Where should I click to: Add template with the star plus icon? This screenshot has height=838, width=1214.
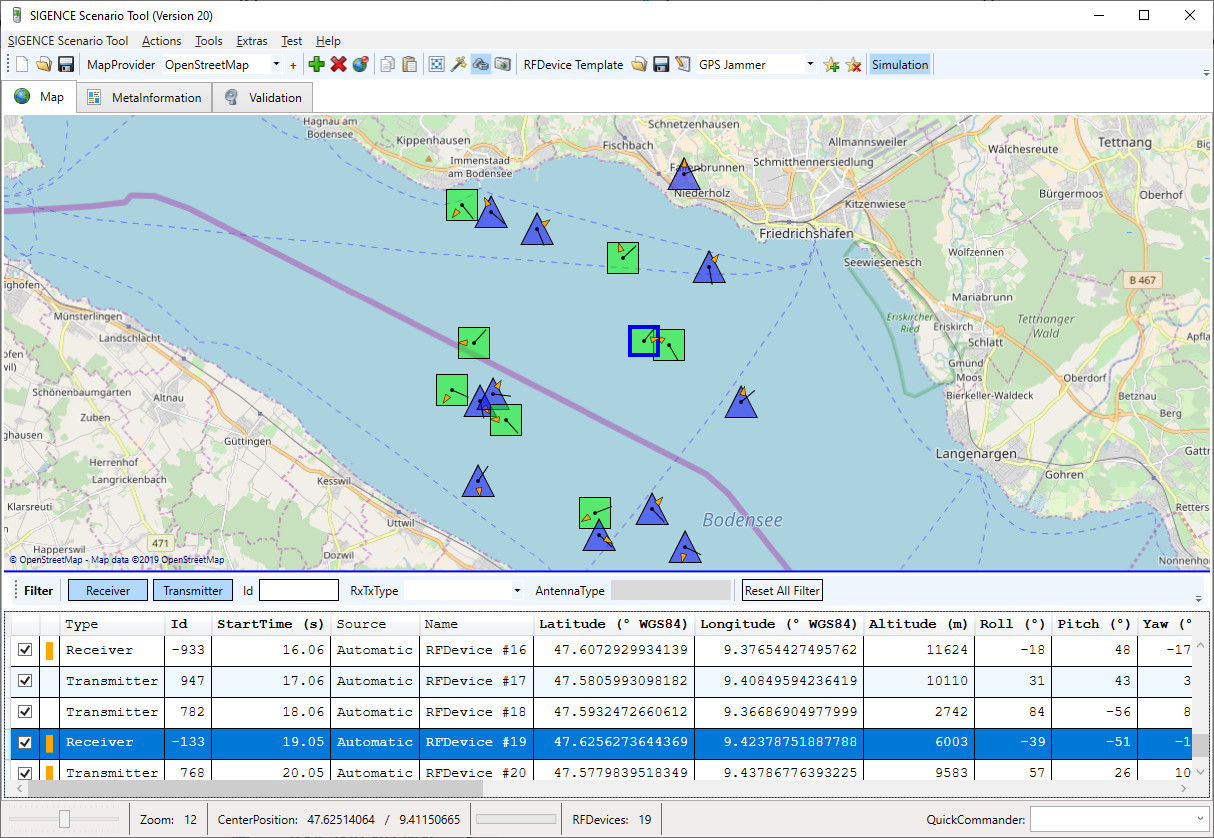tap(831, 65)
